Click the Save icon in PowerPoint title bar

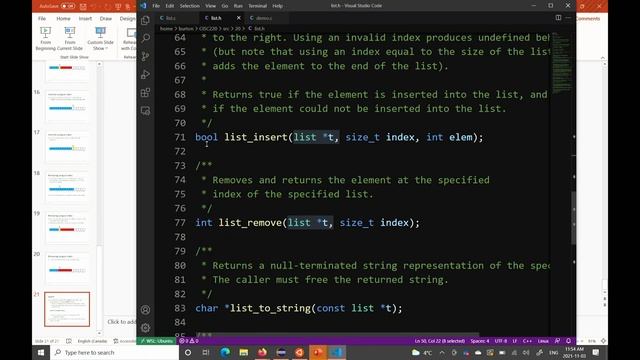tap(83, 7)
